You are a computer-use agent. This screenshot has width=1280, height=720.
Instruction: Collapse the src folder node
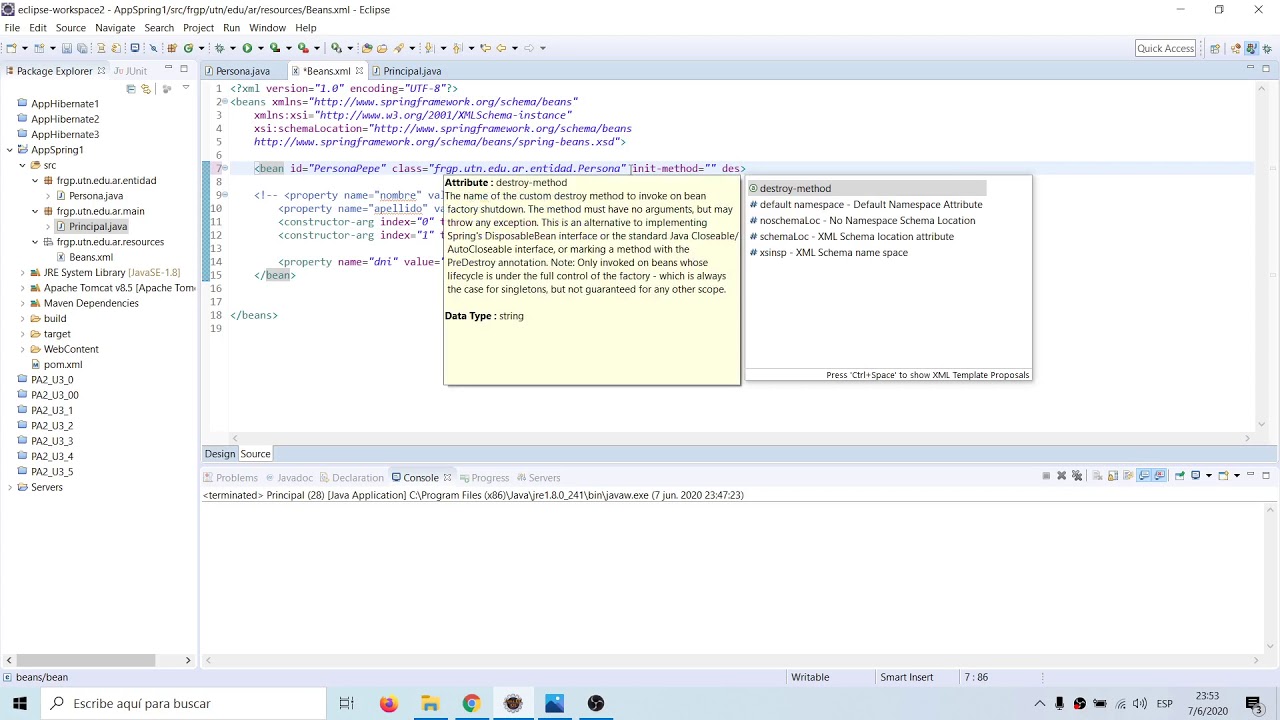click(22, 165)
